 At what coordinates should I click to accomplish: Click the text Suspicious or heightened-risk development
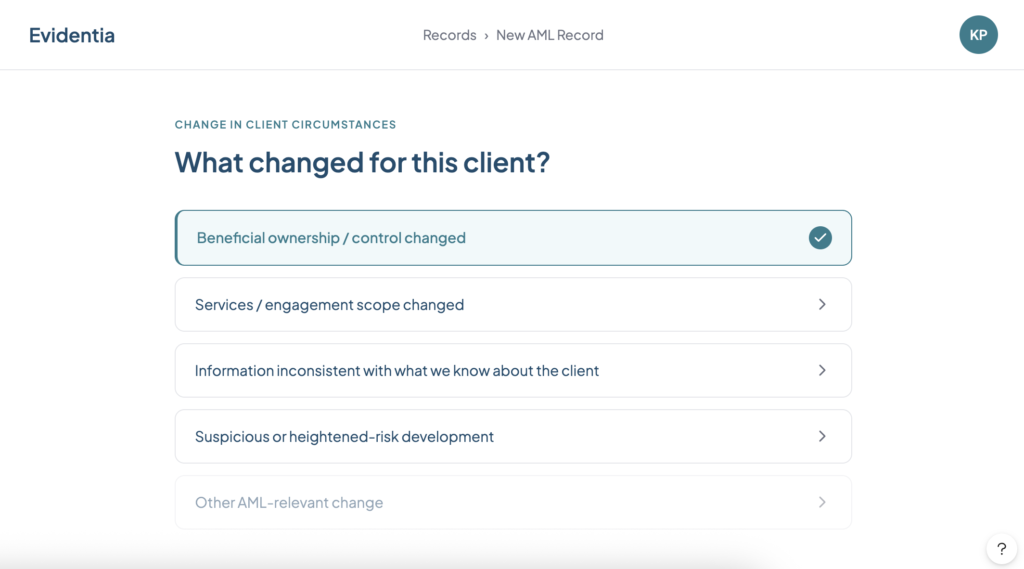click(x=344, y=436)
